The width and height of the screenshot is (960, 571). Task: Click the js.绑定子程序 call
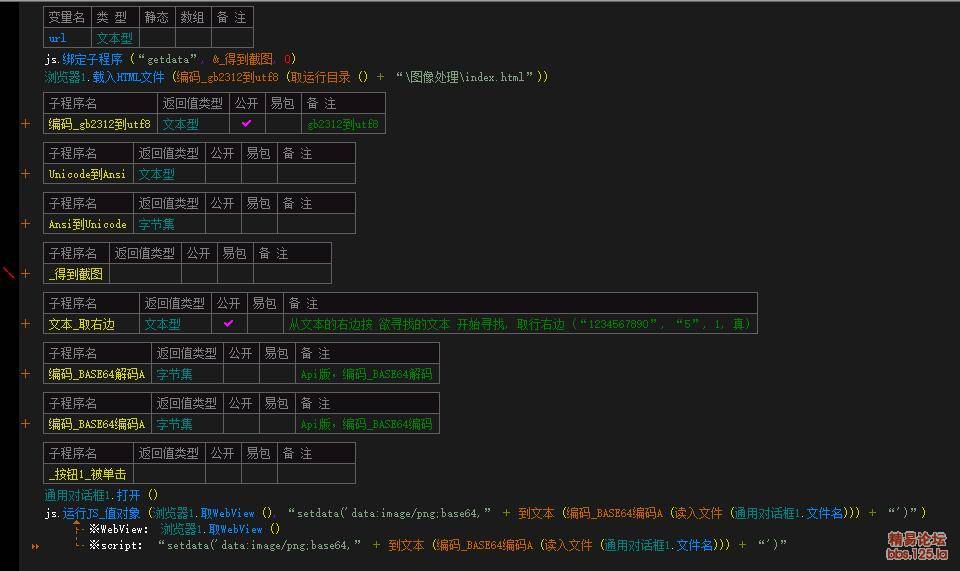[x=84, y=59]
